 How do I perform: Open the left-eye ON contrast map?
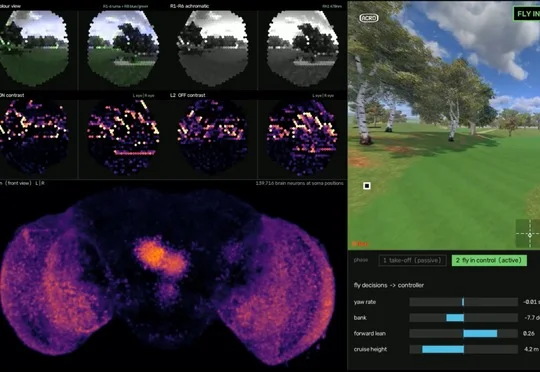pos(34,137)
